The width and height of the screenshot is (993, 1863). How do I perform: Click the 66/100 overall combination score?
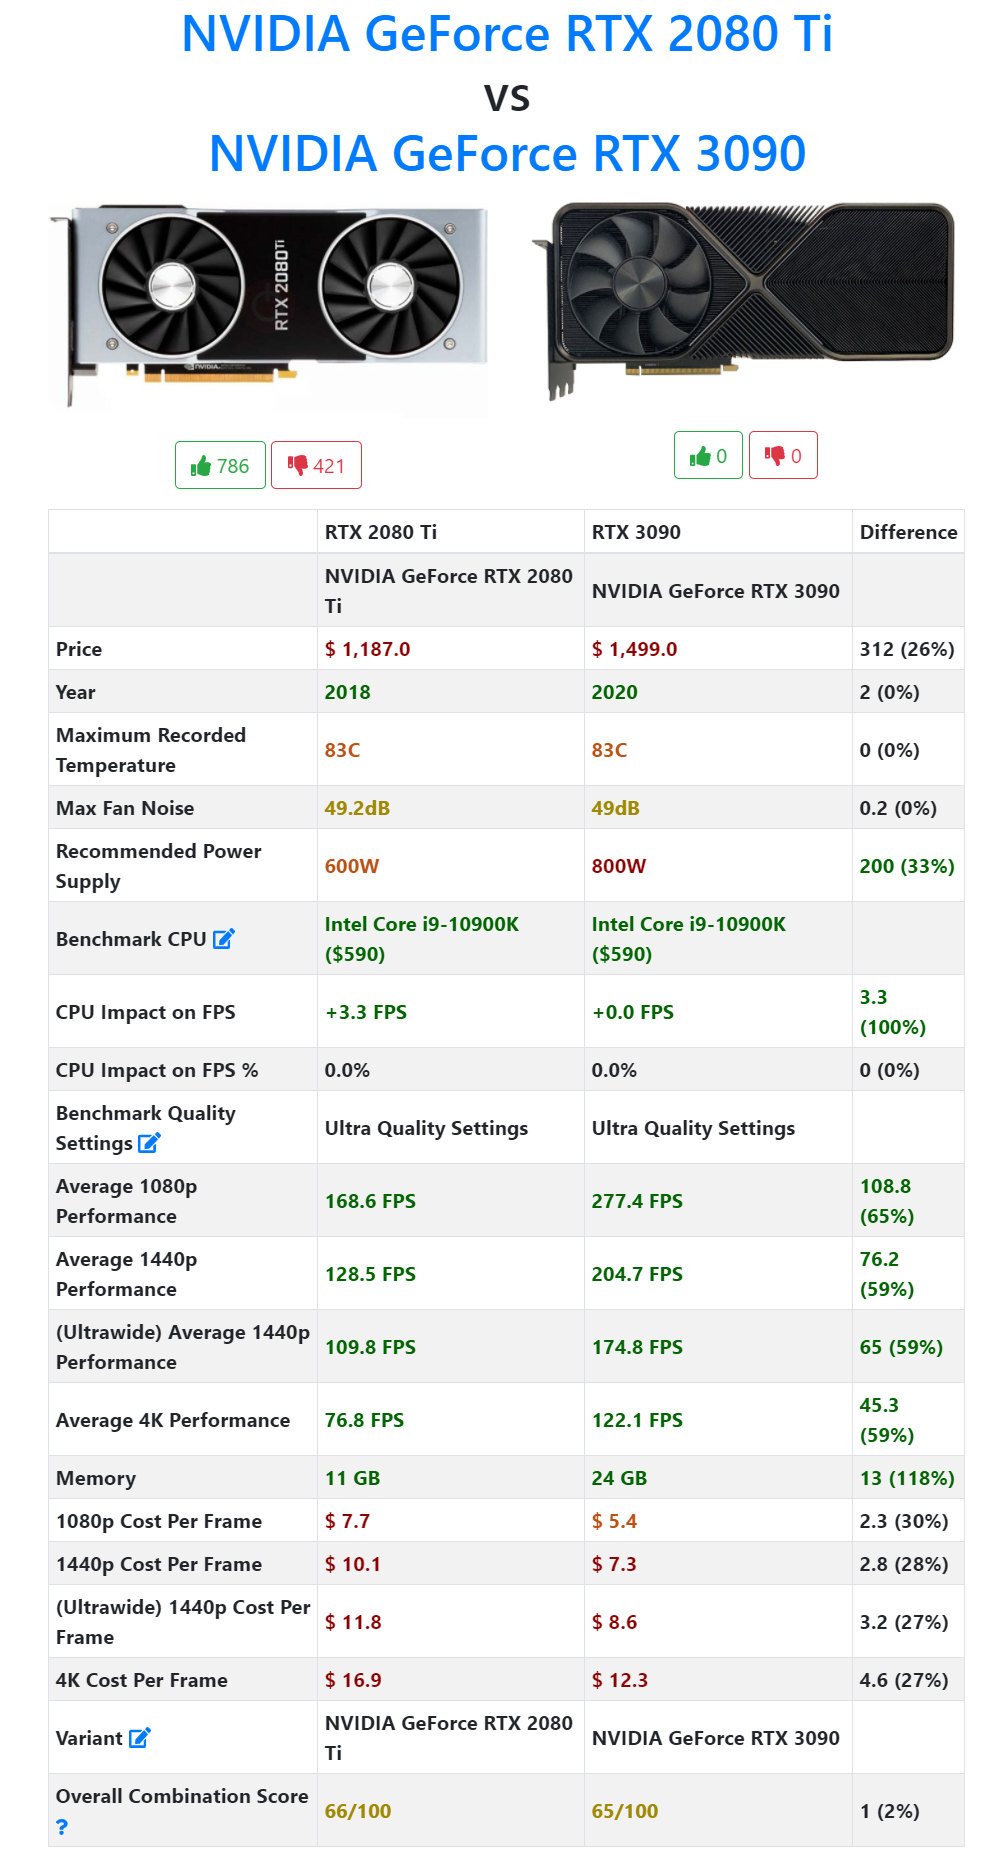358,1811
